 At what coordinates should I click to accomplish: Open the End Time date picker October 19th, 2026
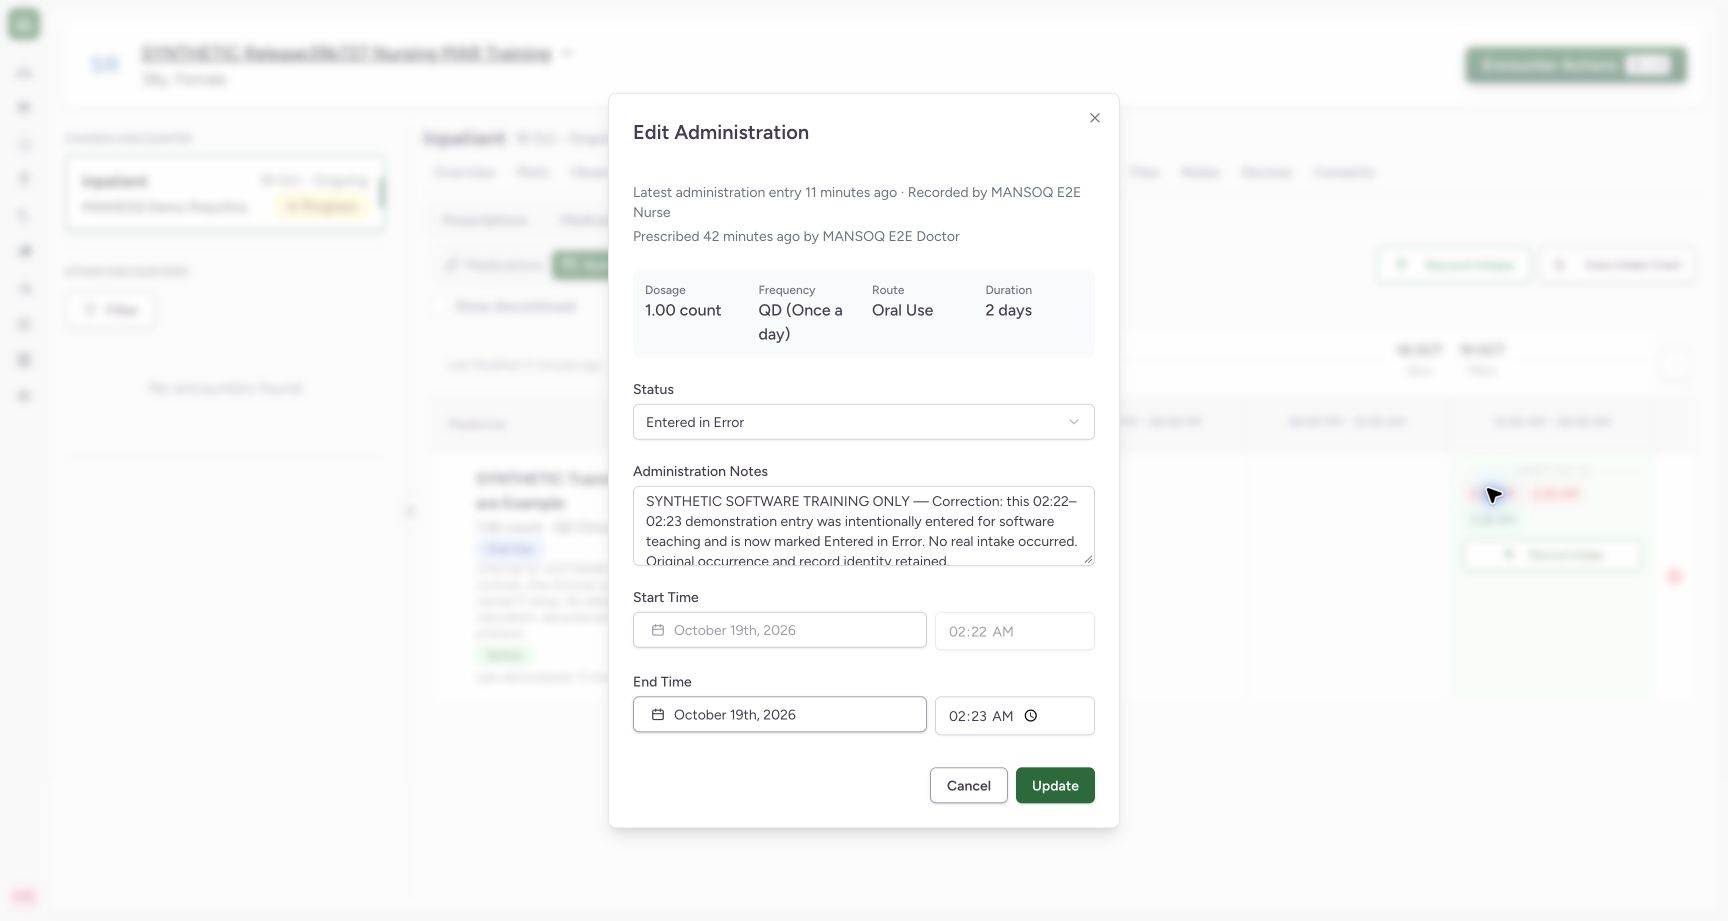coord(780,715)
